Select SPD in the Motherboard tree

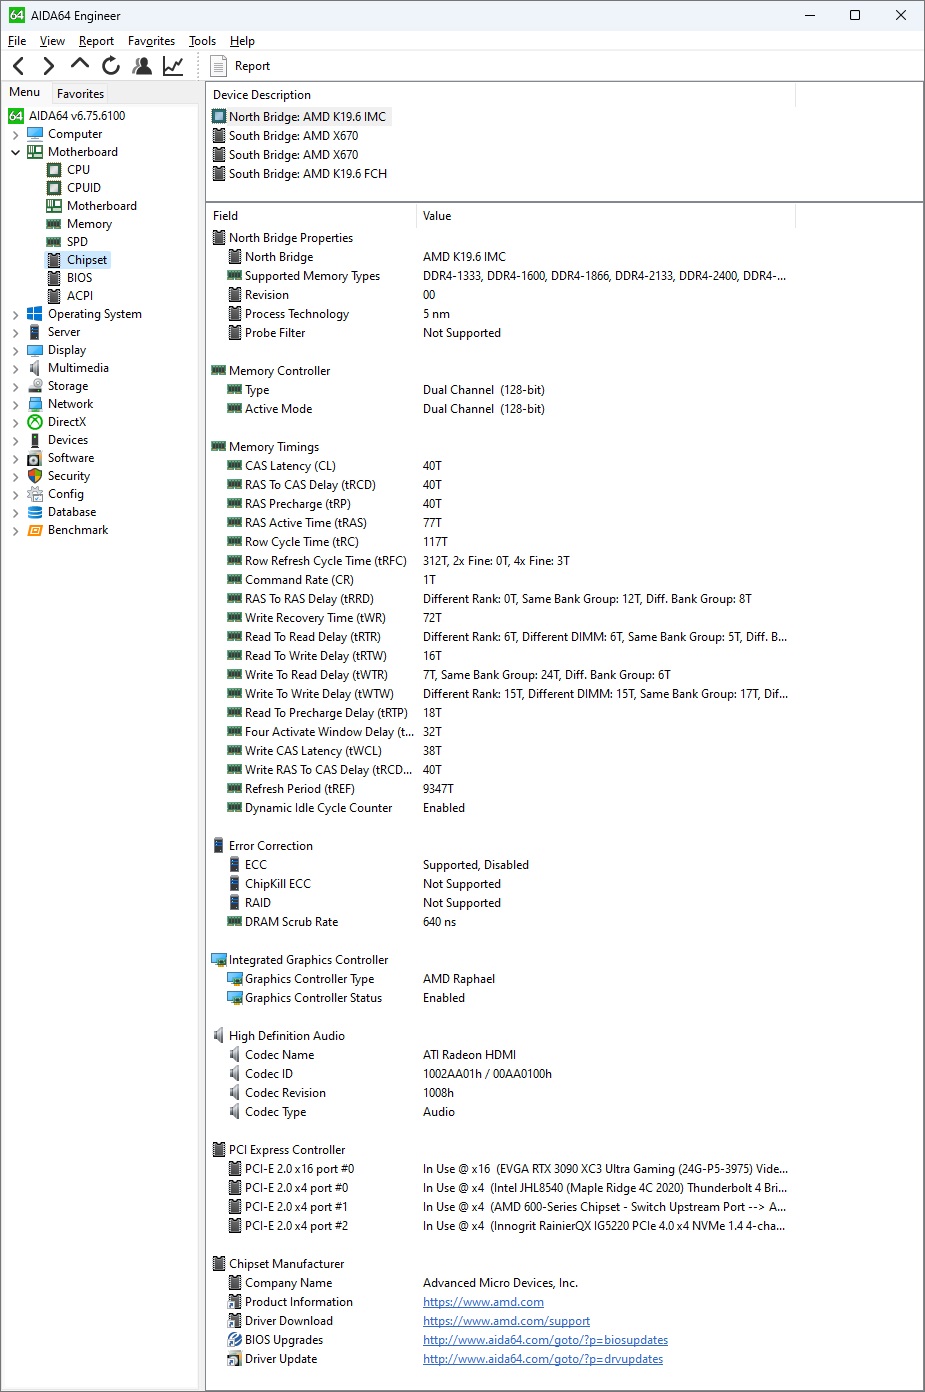(x=77, y=242)
